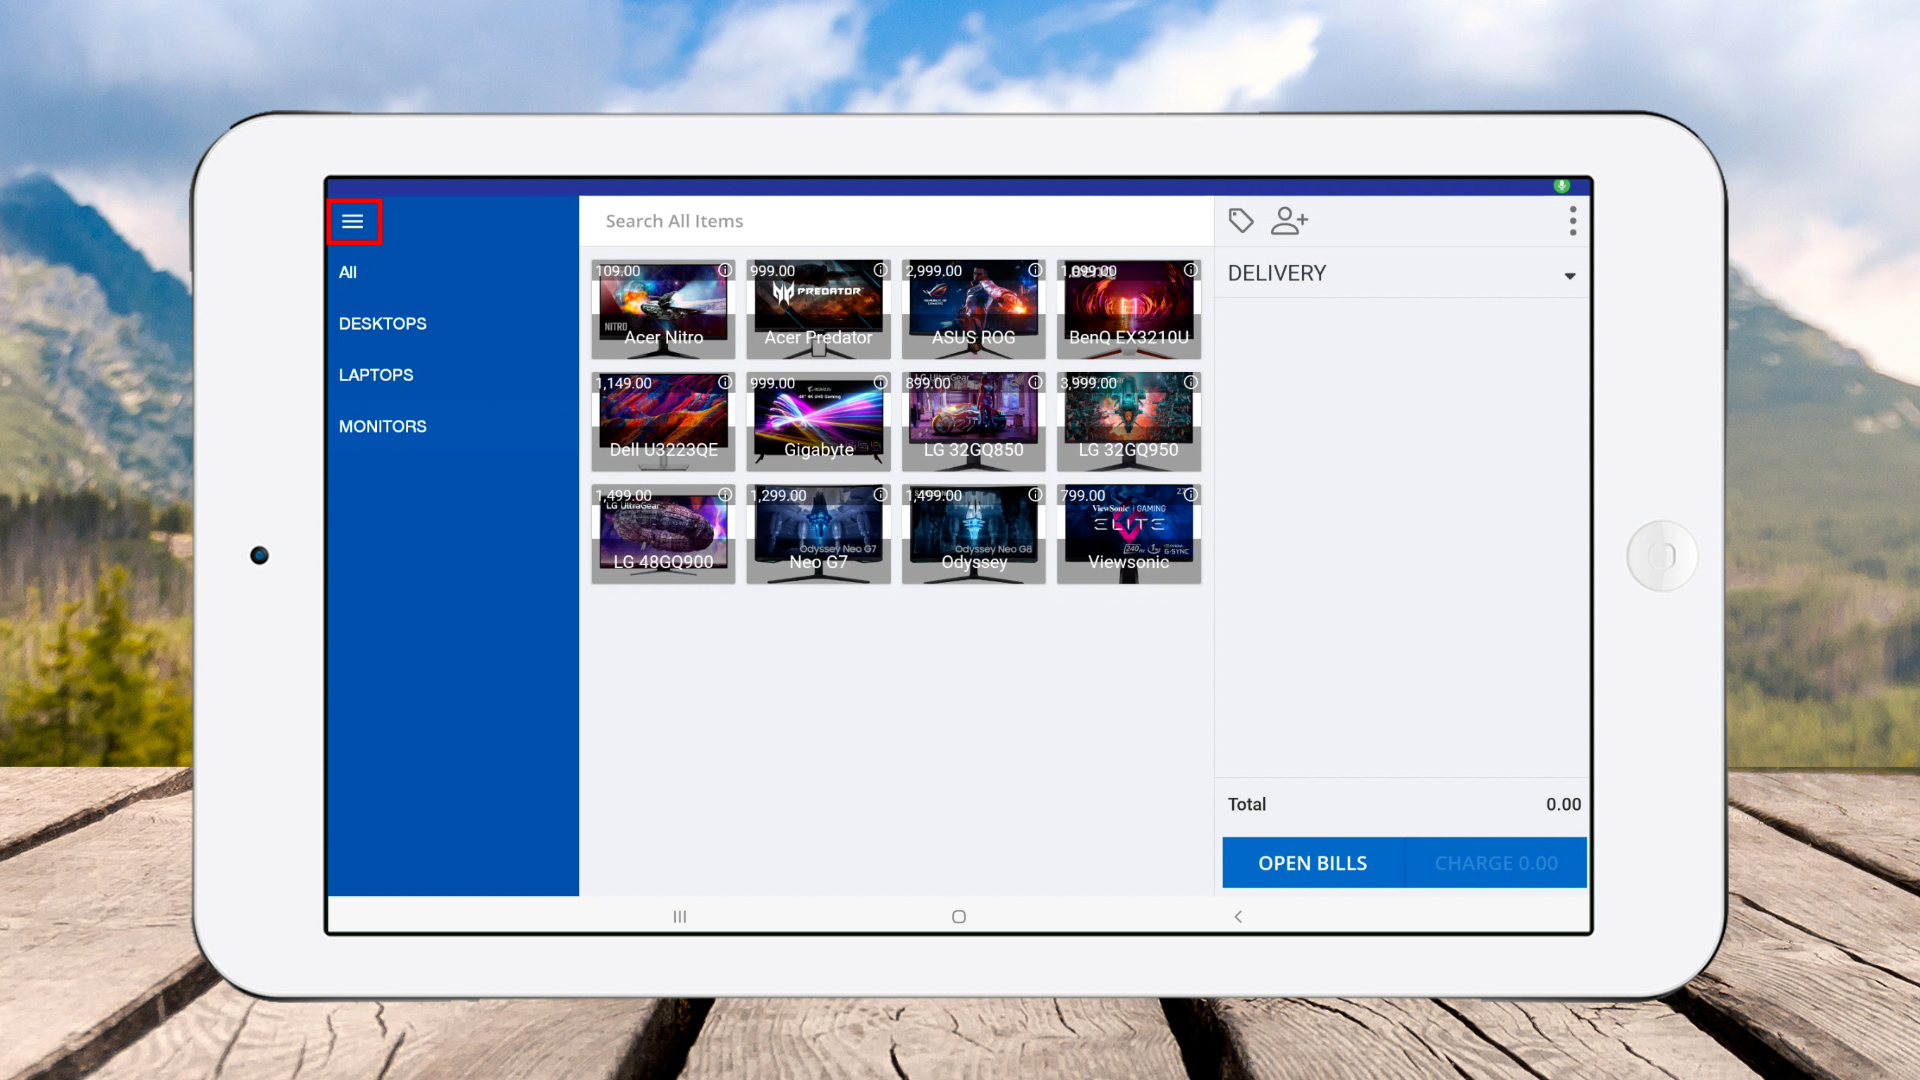Open info icon on Acer Nitro tile

coord(725,270)
